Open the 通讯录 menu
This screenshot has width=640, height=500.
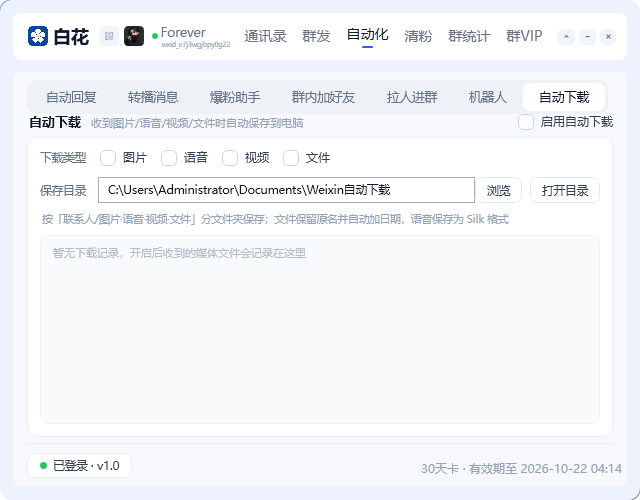point(265,36)
